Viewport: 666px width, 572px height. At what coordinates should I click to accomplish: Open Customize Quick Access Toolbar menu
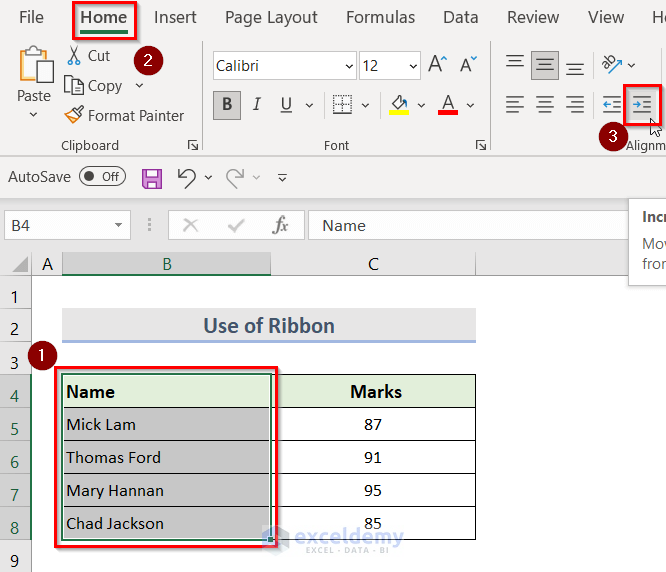(x=282, y=177)
